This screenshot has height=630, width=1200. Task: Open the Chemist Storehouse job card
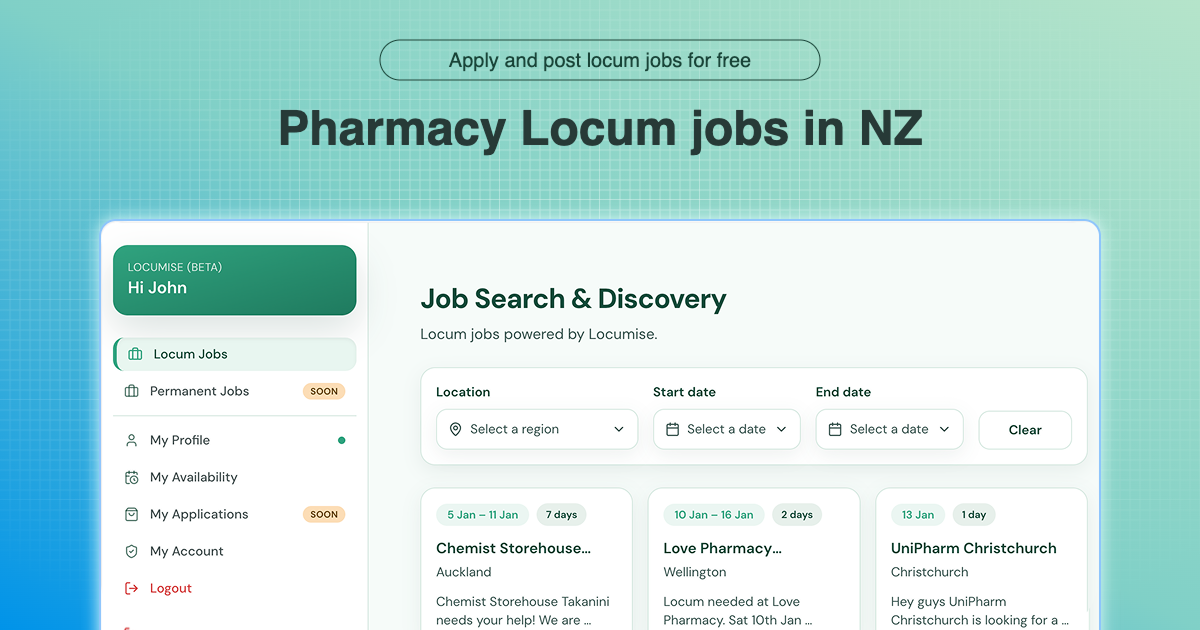526,559
